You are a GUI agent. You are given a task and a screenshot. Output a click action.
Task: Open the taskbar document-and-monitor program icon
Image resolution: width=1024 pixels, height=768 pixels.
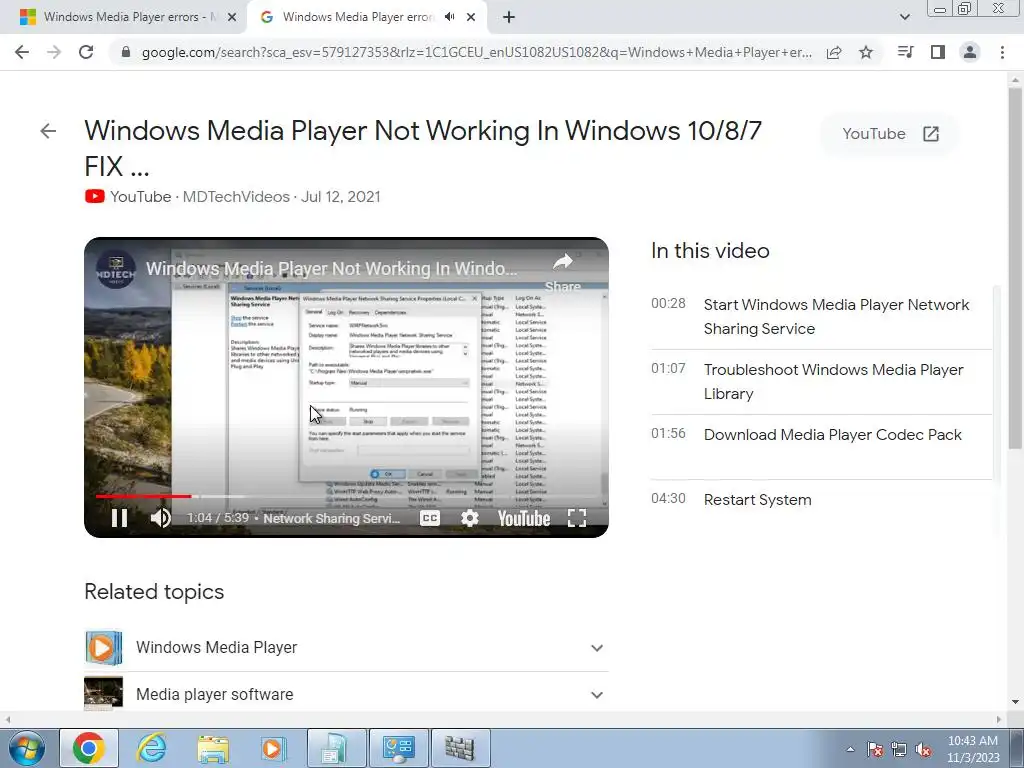pyautogui.click(x=336, y=748)
